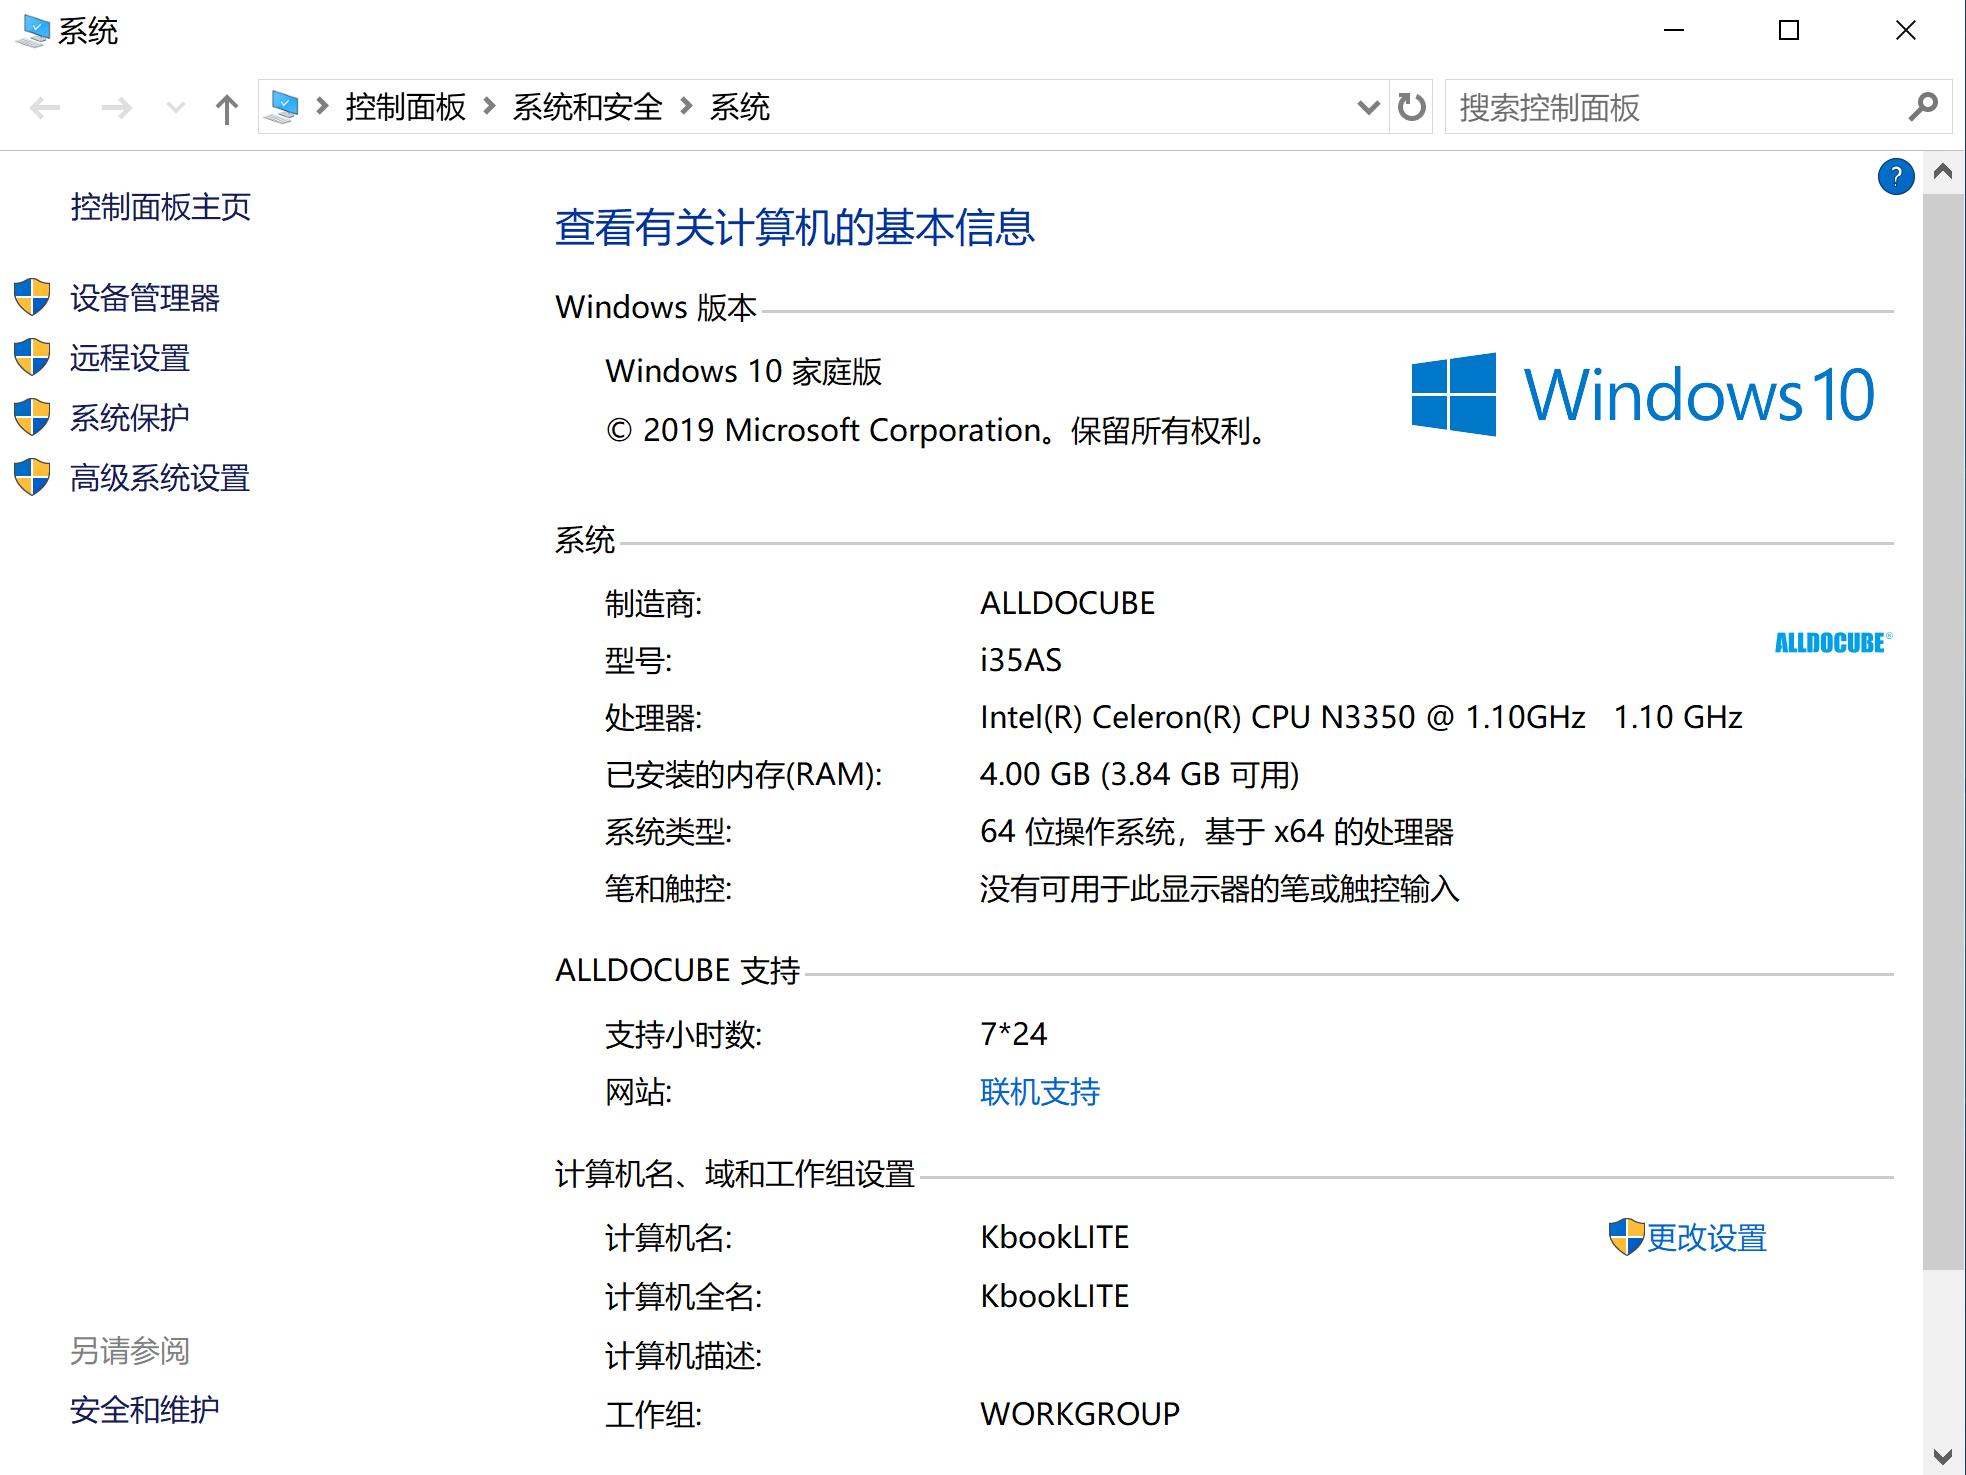Click the vertical scrollbar down arrow
The width and height of the screenshot is (1966, 1475).
[x=1942, y=1455]
